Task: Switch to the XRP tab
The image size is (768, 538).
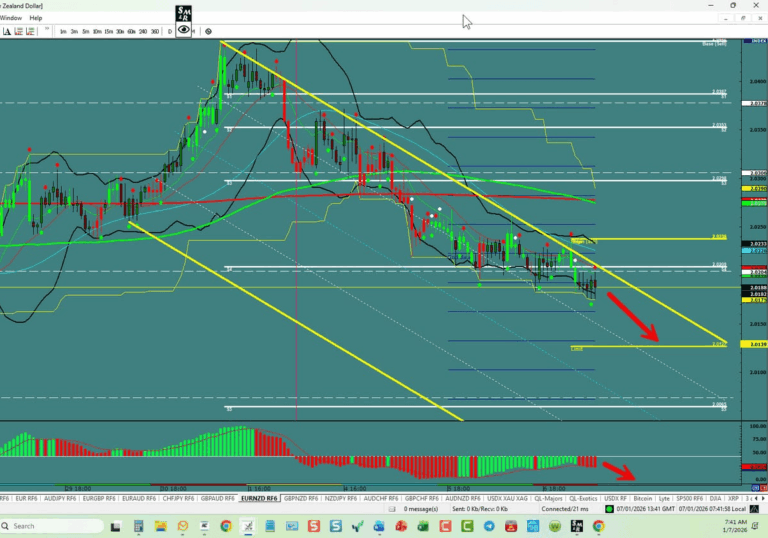Action: coord(733,498)
